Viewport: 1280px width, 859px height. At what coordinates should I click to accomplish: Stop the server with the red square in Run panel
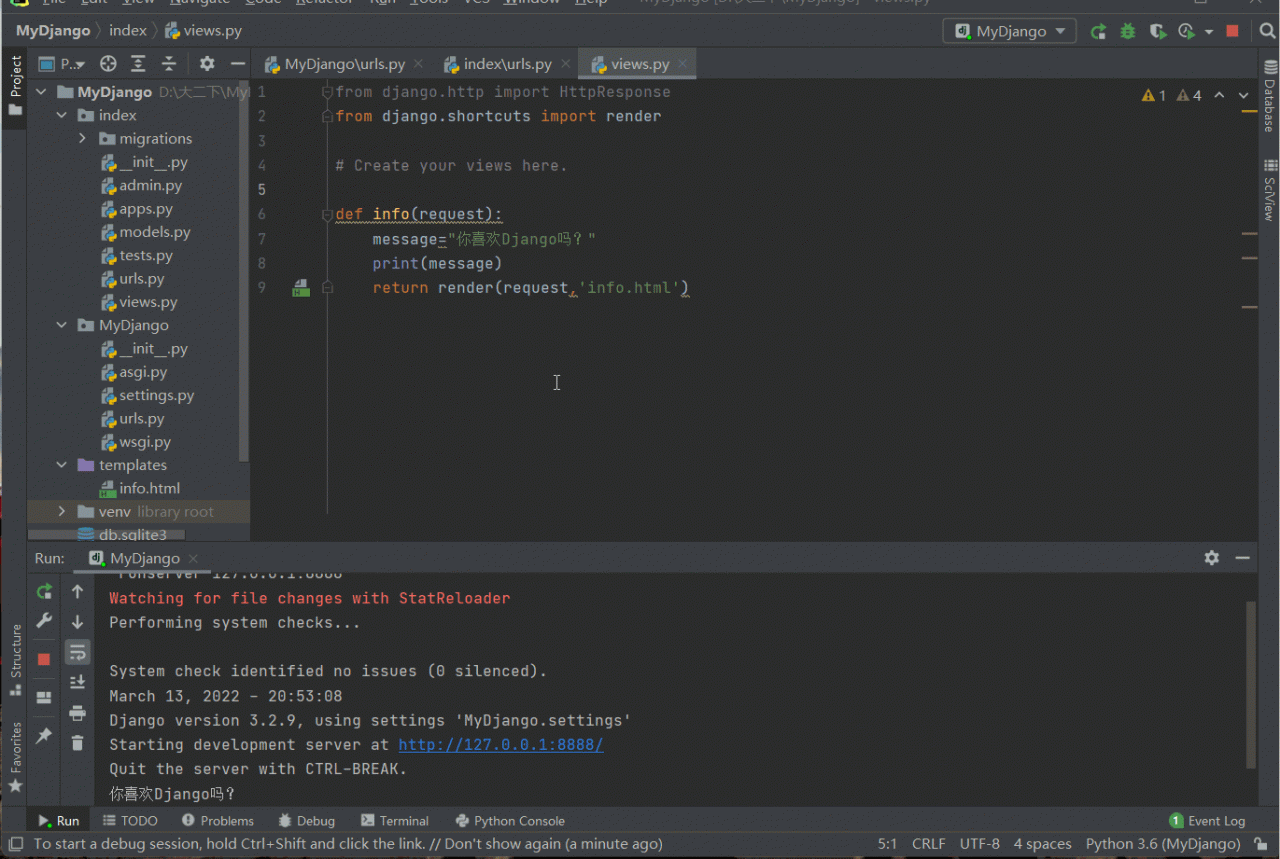[x=44, y=659]
